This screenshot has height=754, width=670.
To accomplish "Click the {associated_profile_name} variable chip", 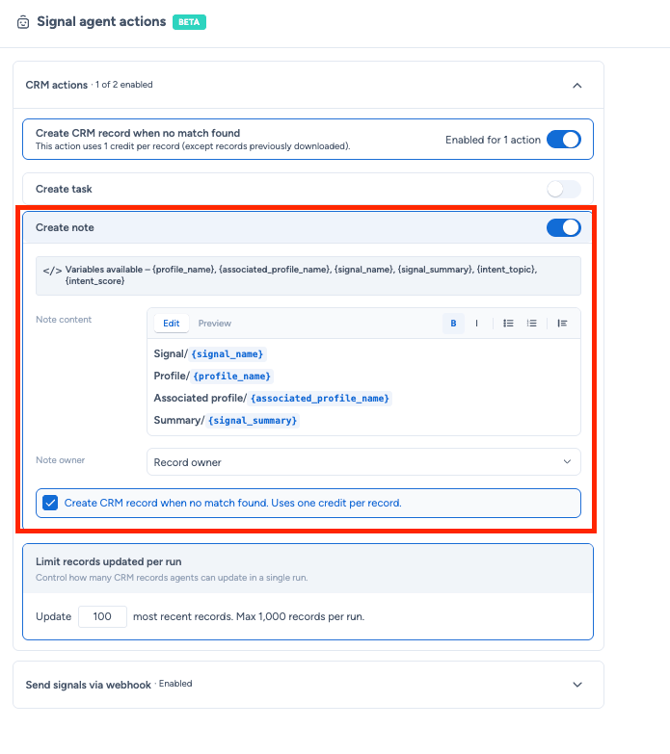I will click(320, 398).
